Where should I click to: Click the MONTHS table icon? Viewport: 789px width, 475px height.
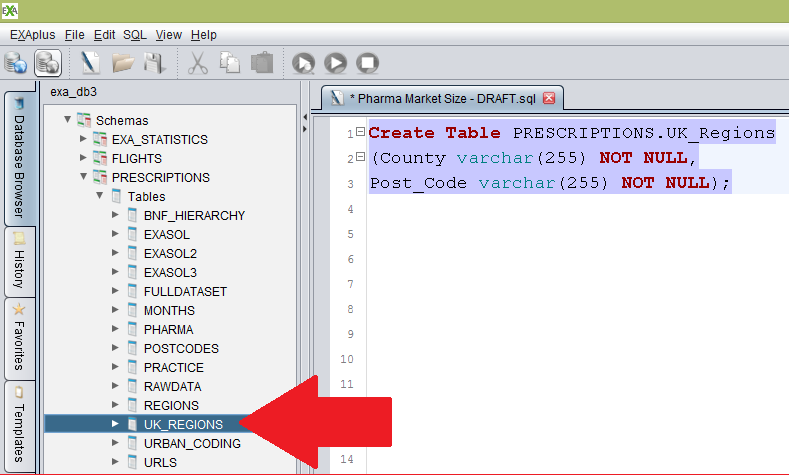(x=132, y=310)
